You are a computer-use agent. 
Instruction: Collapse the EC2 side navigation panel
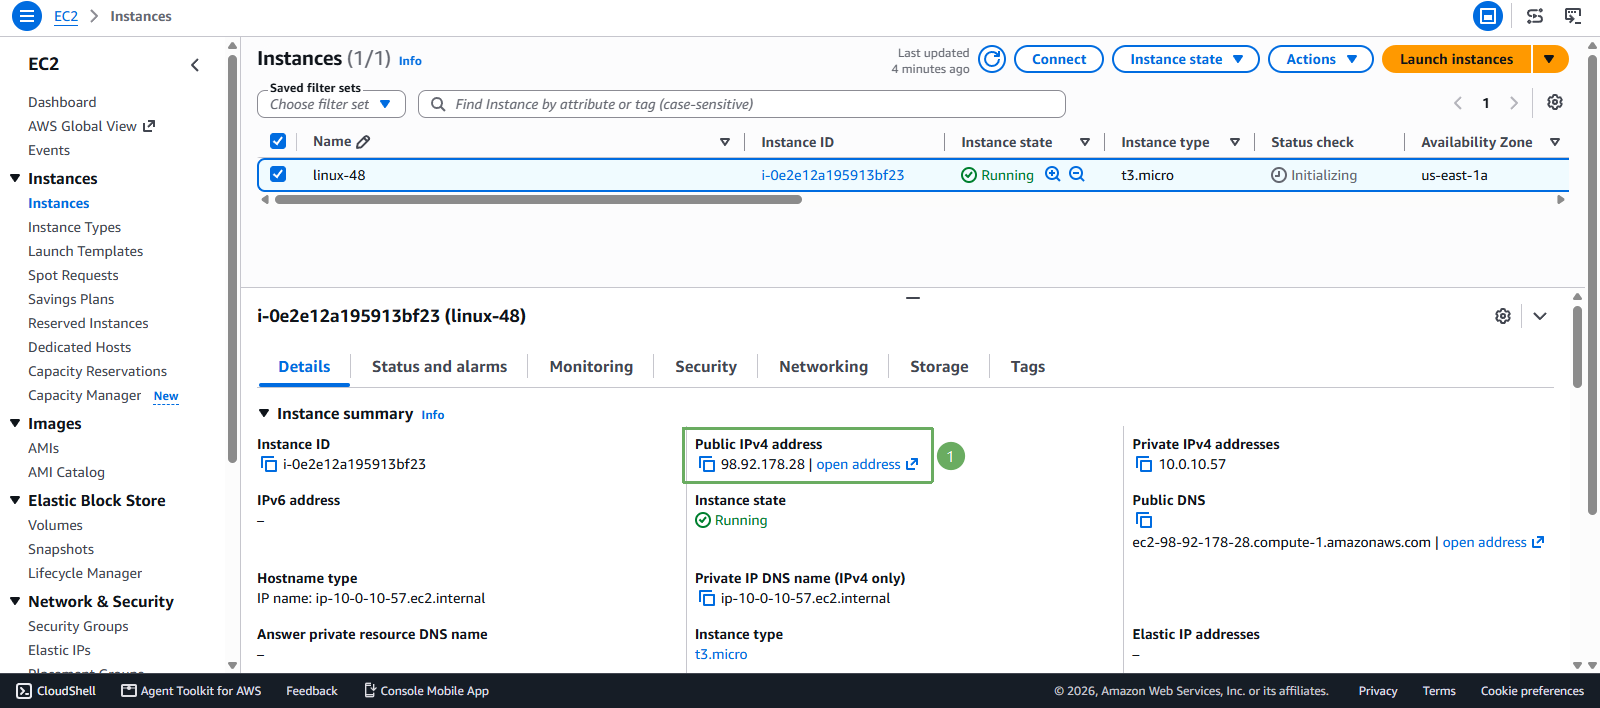pos(195,65)
